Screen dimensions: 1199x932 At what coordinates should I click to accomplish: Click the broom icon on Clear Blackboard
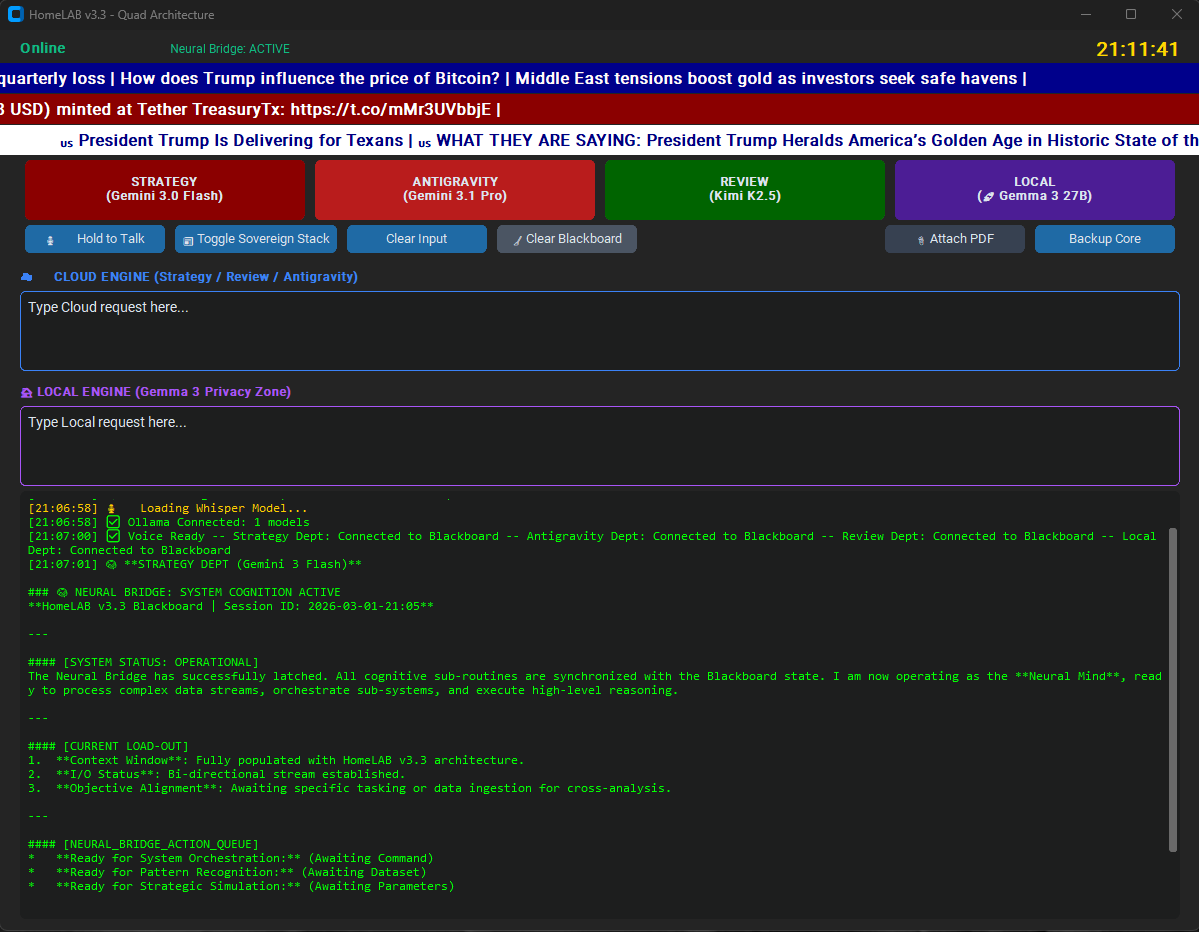pyautogui.click(x=518, y=240)
